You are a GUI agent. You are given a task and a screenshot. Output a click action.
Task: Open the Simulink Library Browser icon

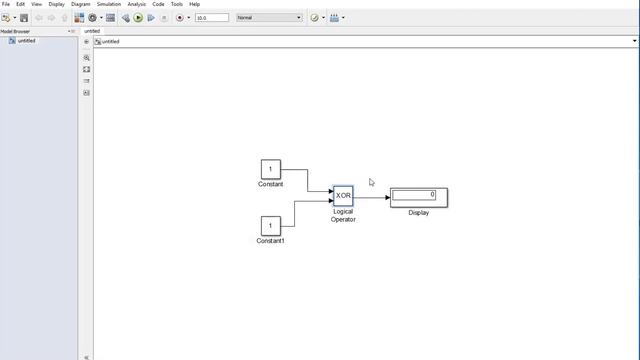click(79, 18)
